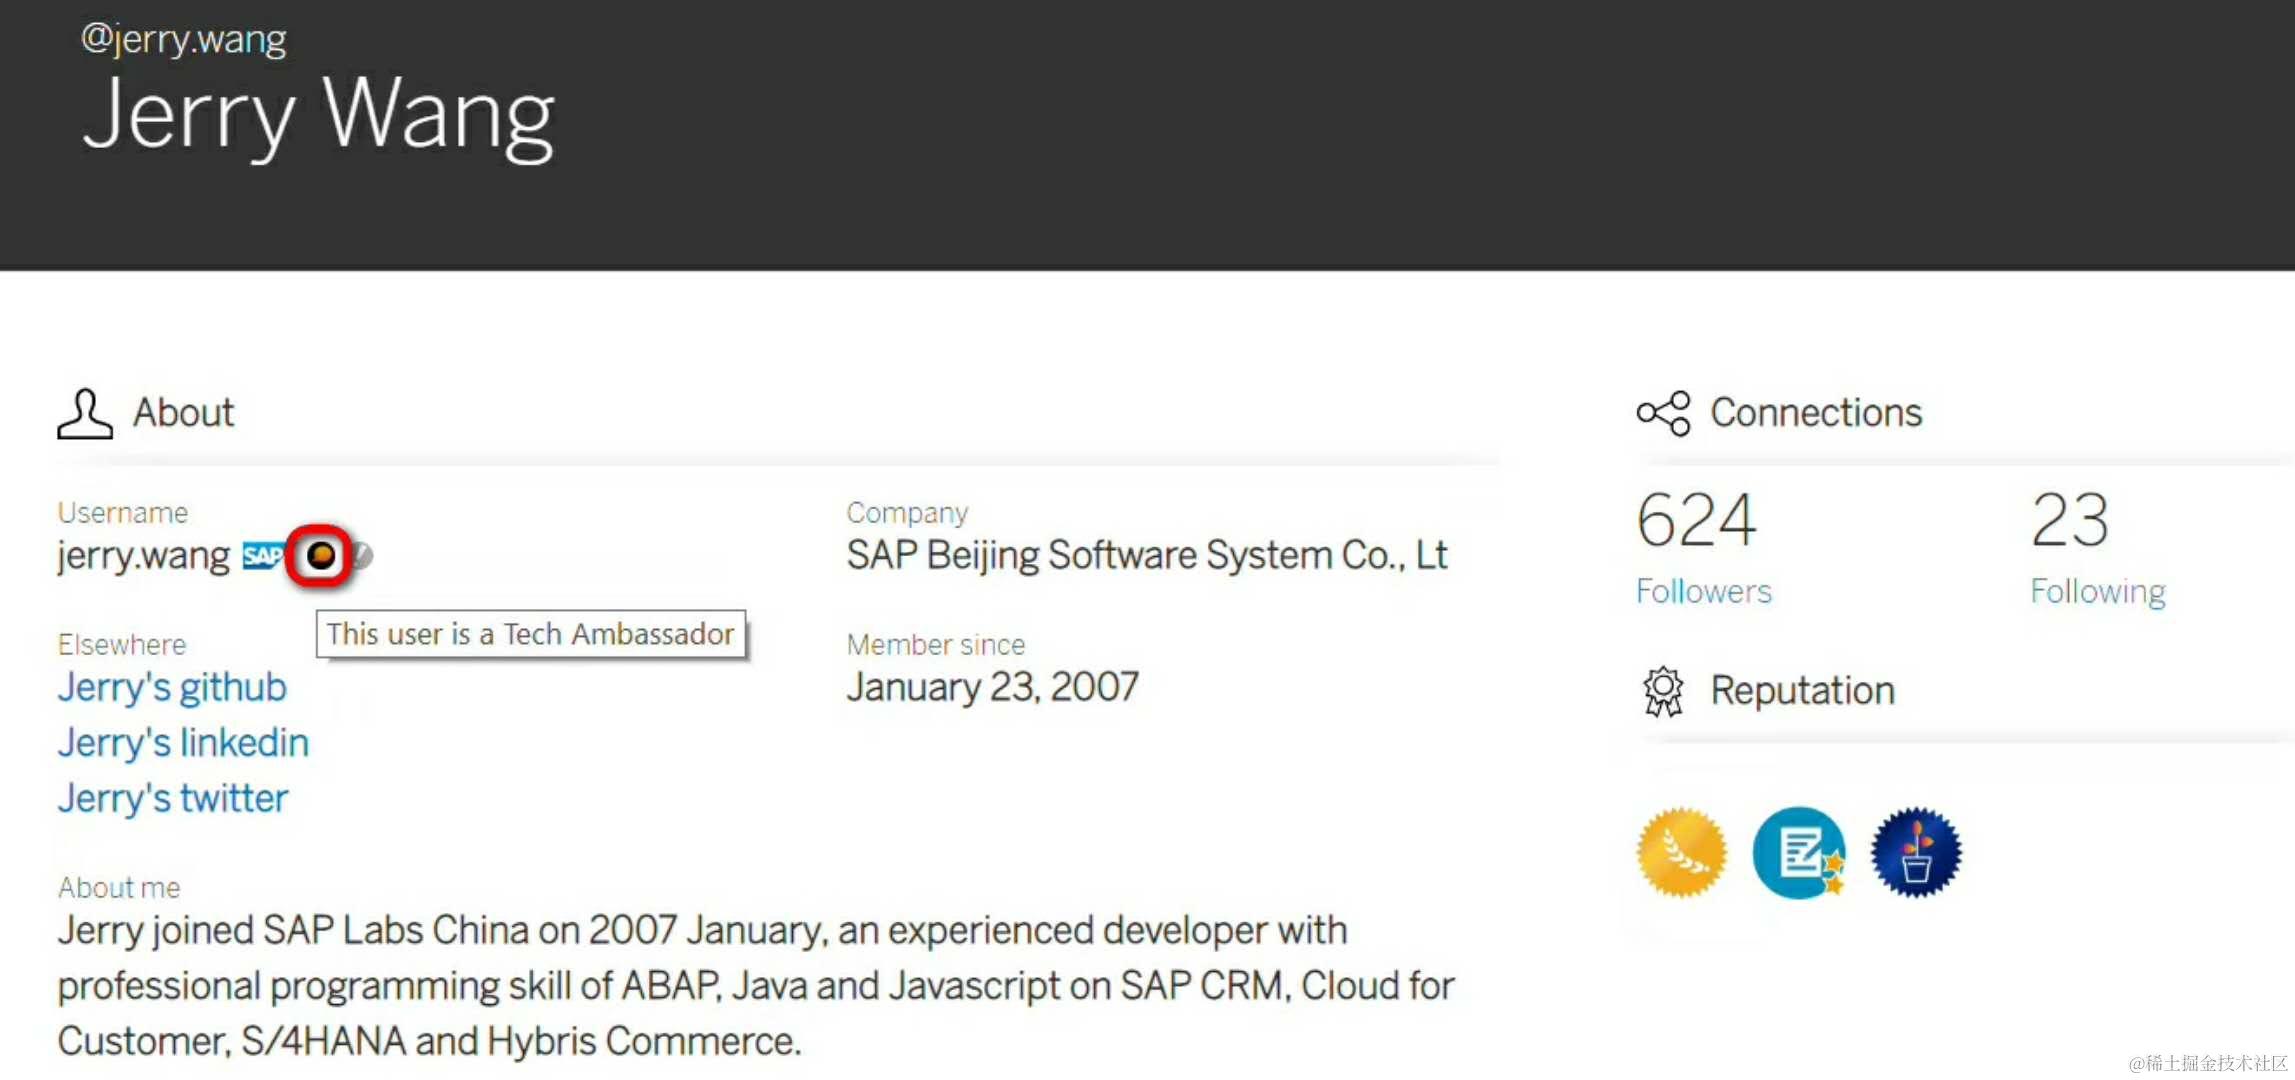Click the @jerry.wang handle in header

(184, 39)
